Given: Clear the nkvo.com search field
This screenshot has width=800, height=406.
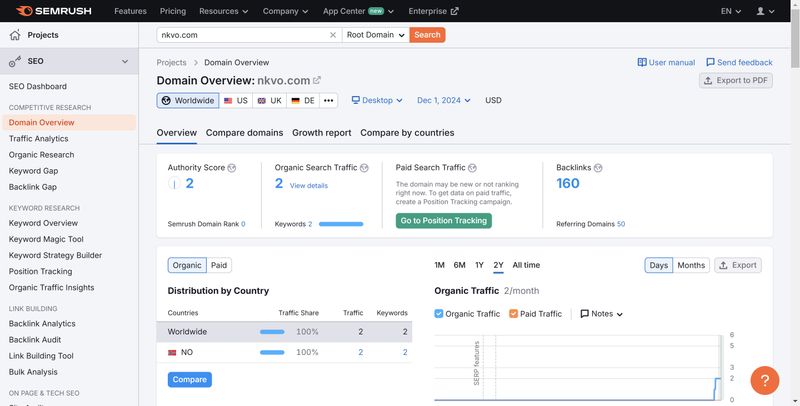Looking at the screenshot, I should [x=333, y=35].
